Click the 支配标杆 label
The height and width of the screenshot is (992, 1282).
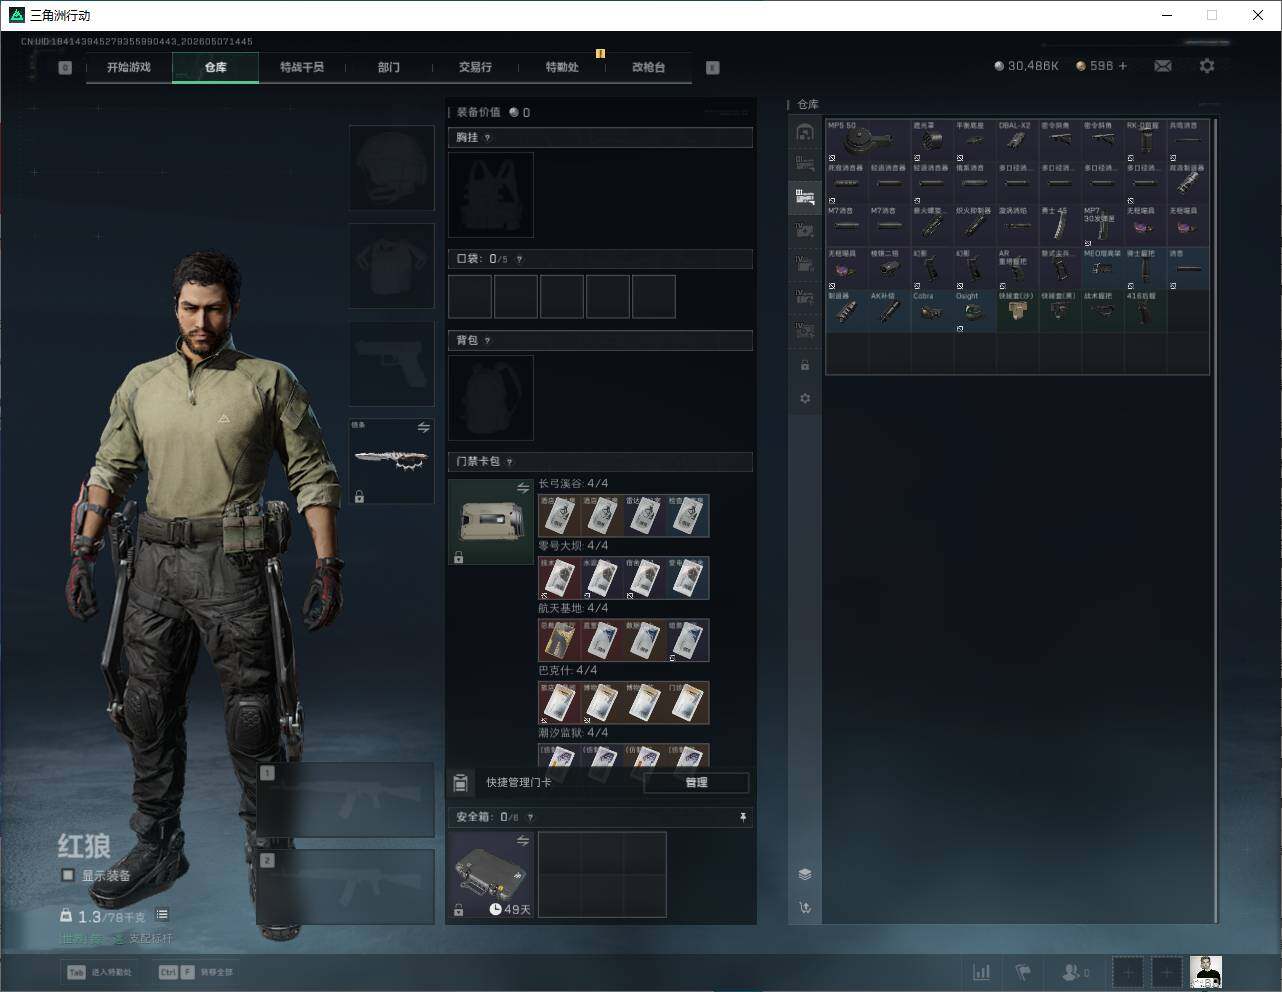151,939
